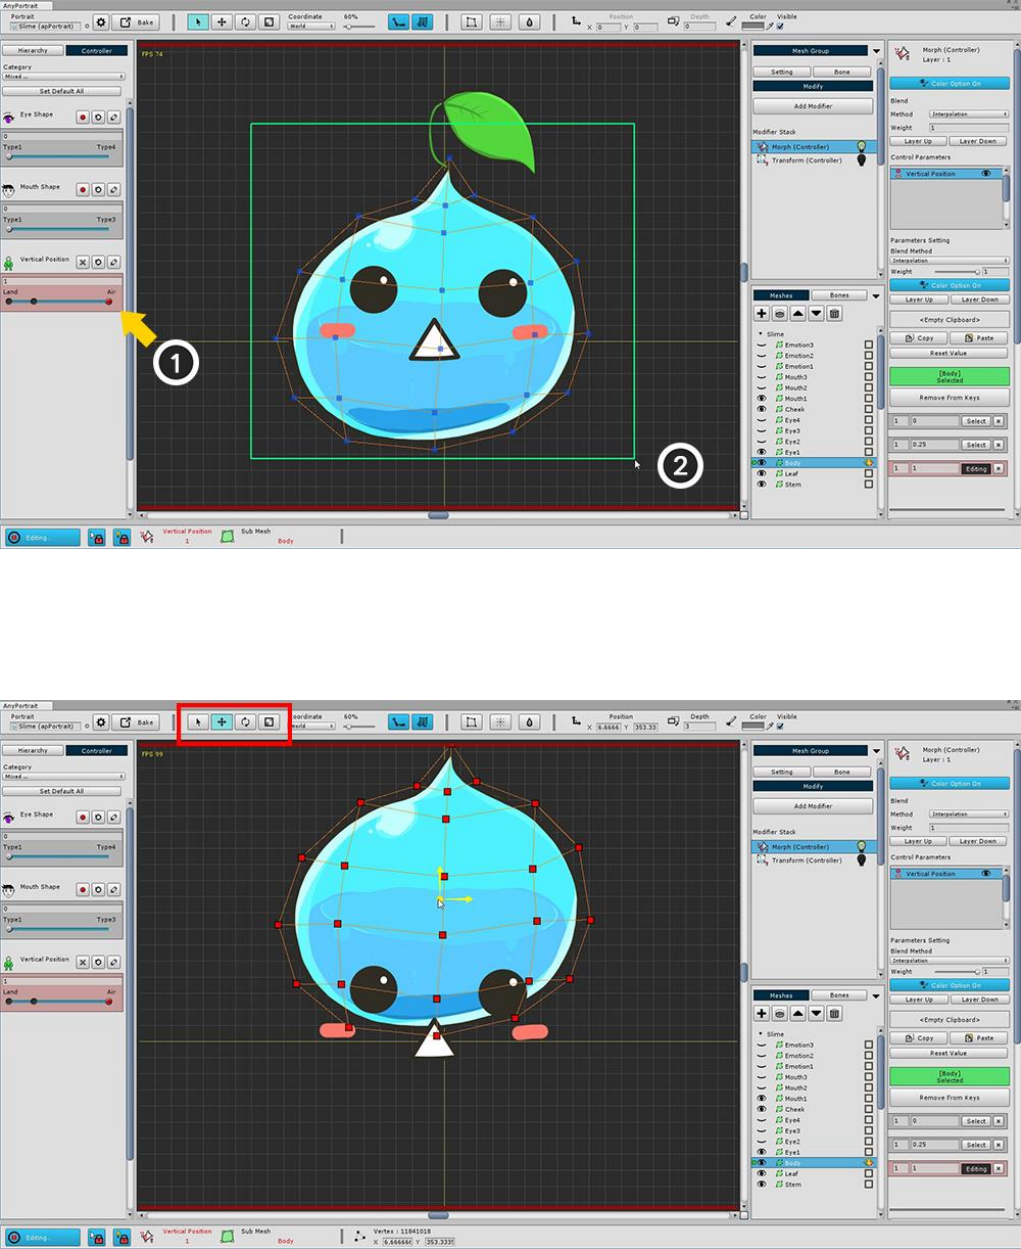Collapse the Slime tree node in bottom screenshot
The width and height of the screenshot is (1021, 1249).
[760, 1034]
